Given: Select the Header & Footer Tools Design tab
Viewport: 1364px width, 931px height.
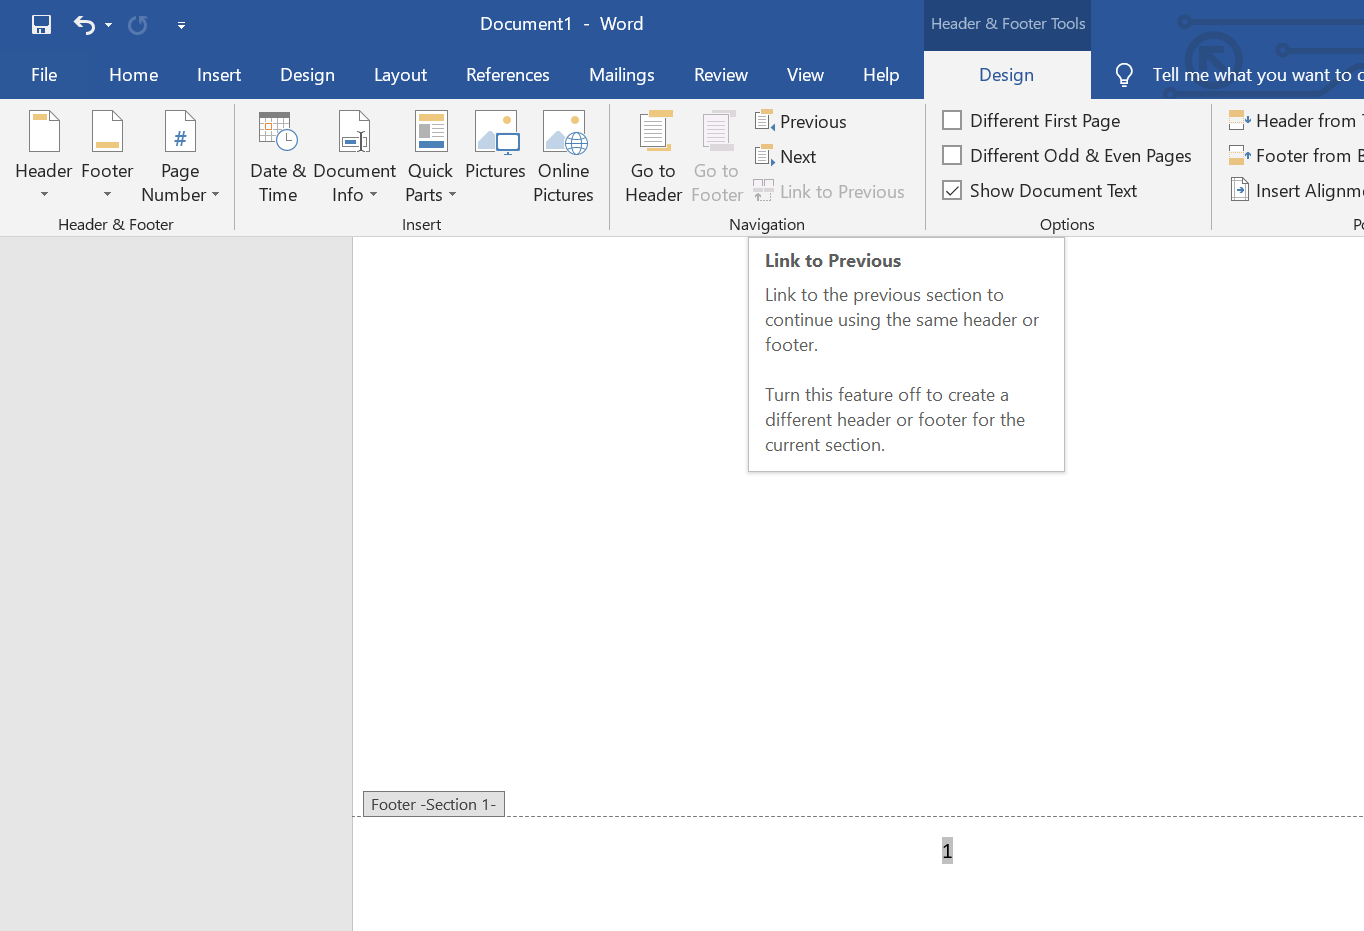Looking at the screenshot, I should pyautogui.click(x=1006, y=75).
